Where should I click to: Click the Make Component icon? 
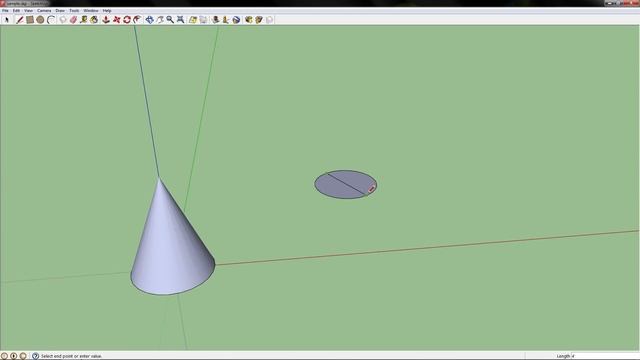[x=62, y=20]
